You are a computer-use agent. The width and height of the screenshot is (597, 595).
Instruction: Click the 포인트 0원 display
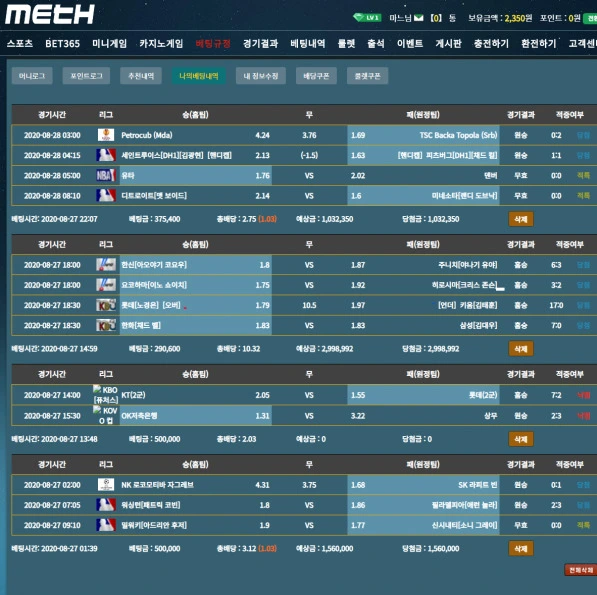560,18
